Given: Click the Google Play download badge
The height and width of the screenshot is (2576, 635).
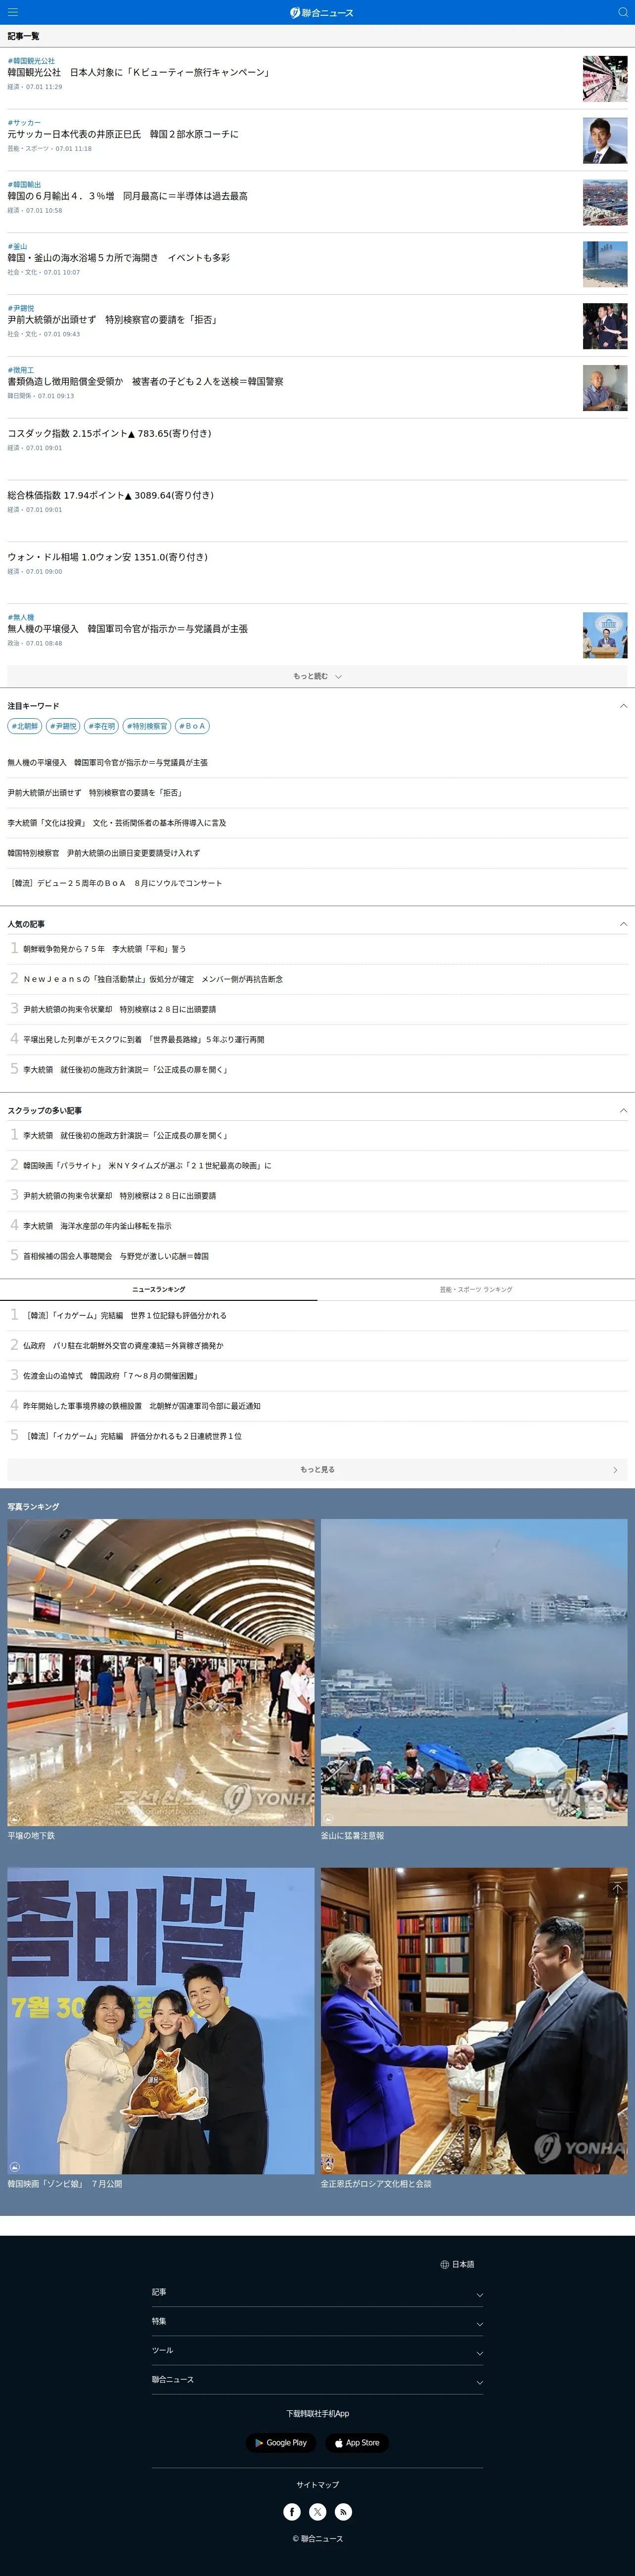Looking at the screenshot, I should tap(281, 2442).
